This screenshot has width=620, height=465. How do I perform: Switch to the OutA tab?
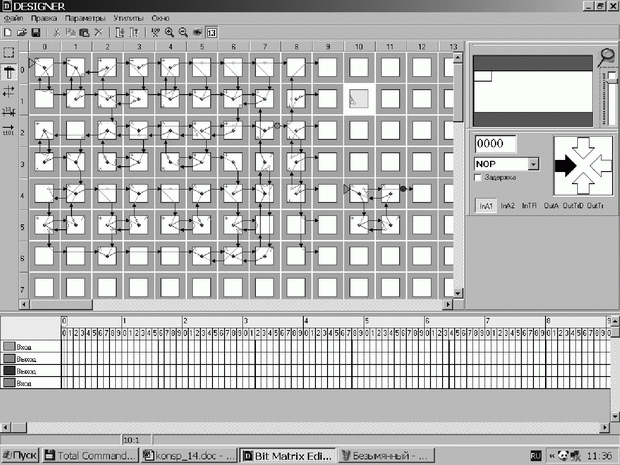[551, 204]
